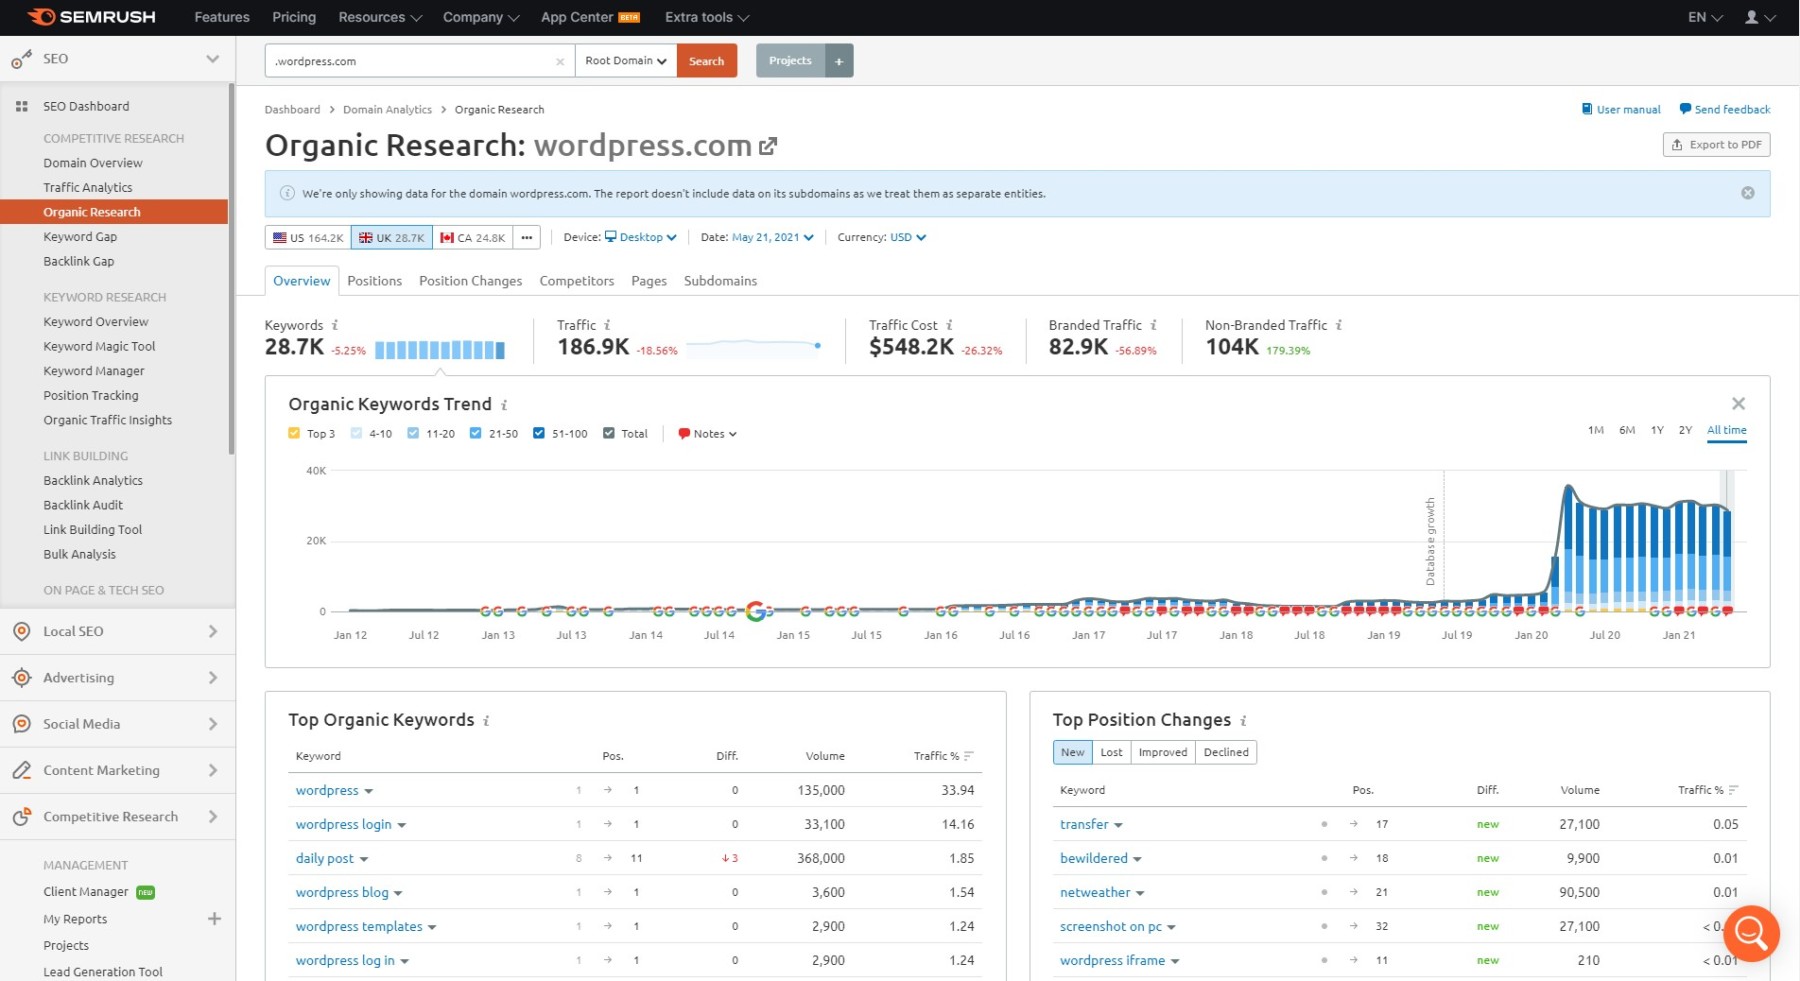The width and height of the screenshot is (1800, 981).
Task: Open the wordpress login keyword link
Action: tap(344, 824)
